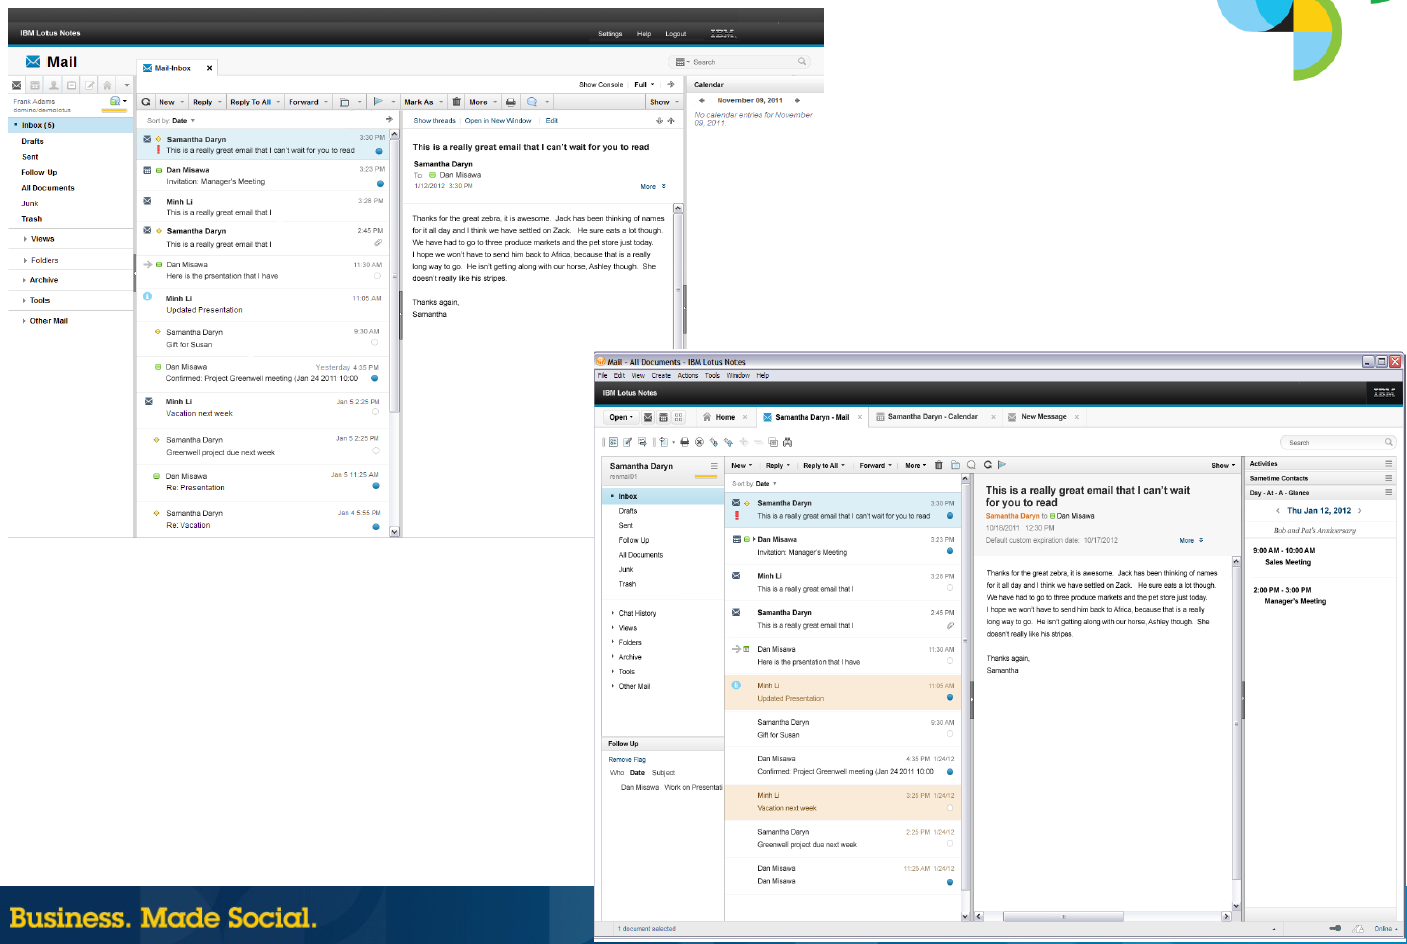Toggle read circle on Notes 'Greenwell project due next week'

[x=950, y=843]
